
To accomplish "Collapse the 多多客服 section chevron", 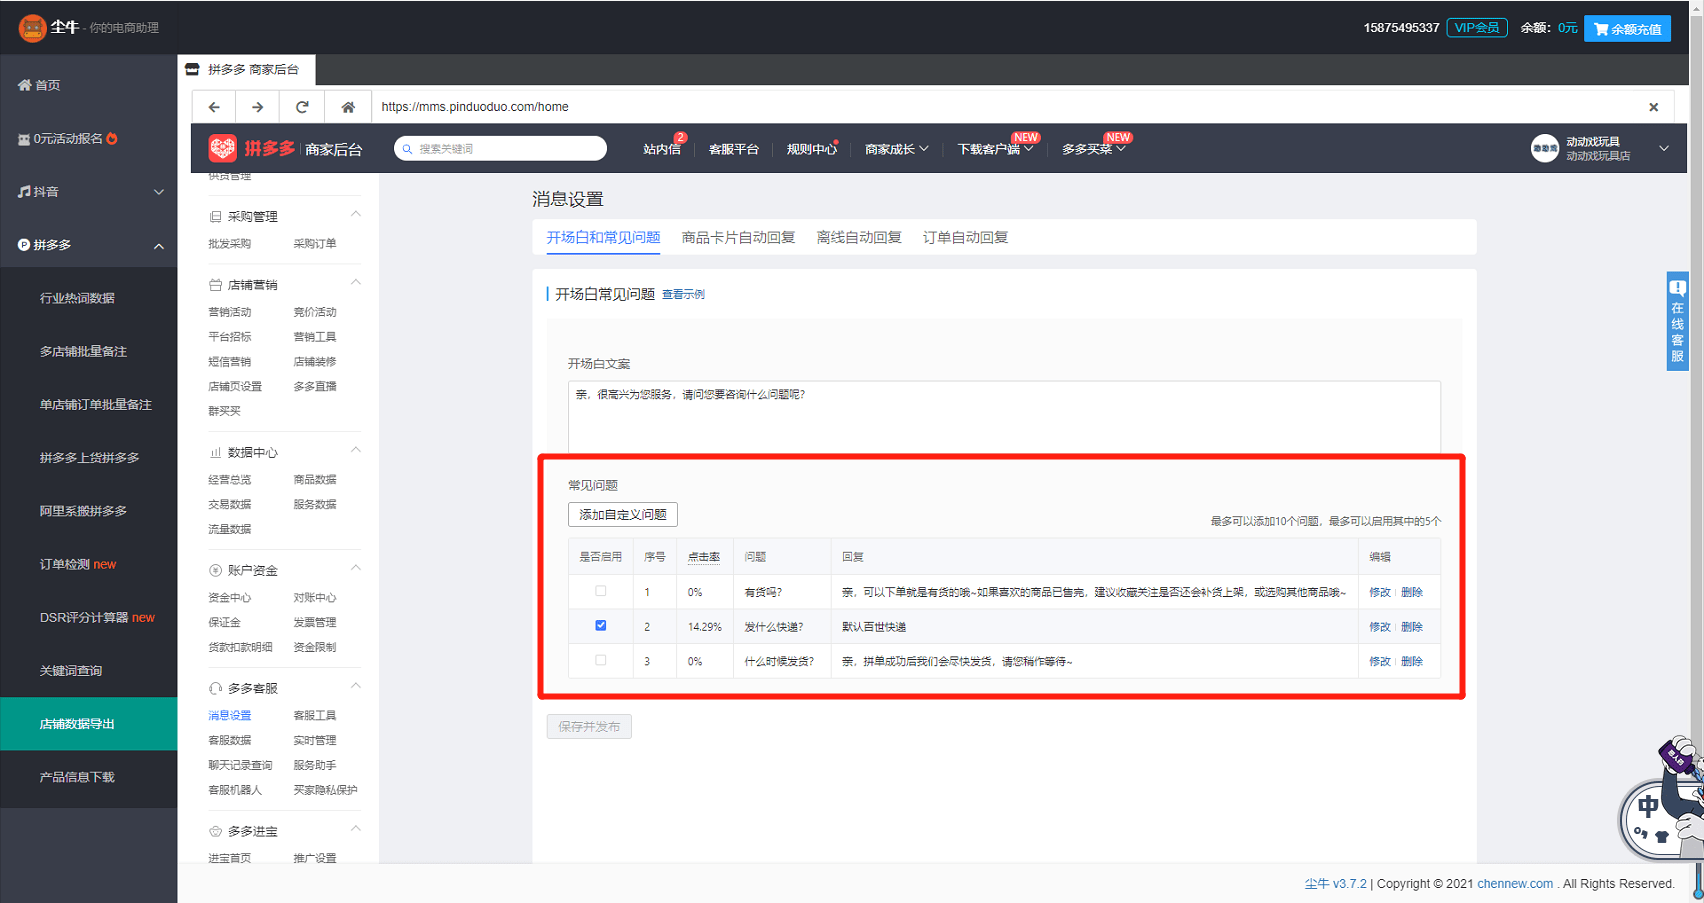I will point(356,686).
